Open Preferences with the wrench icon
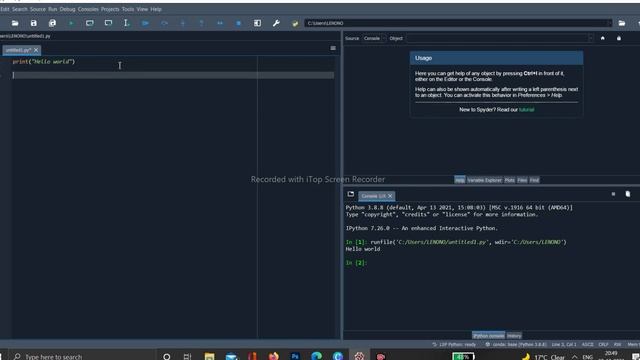Viewport: 640px width, 360px height. (276, 23)
